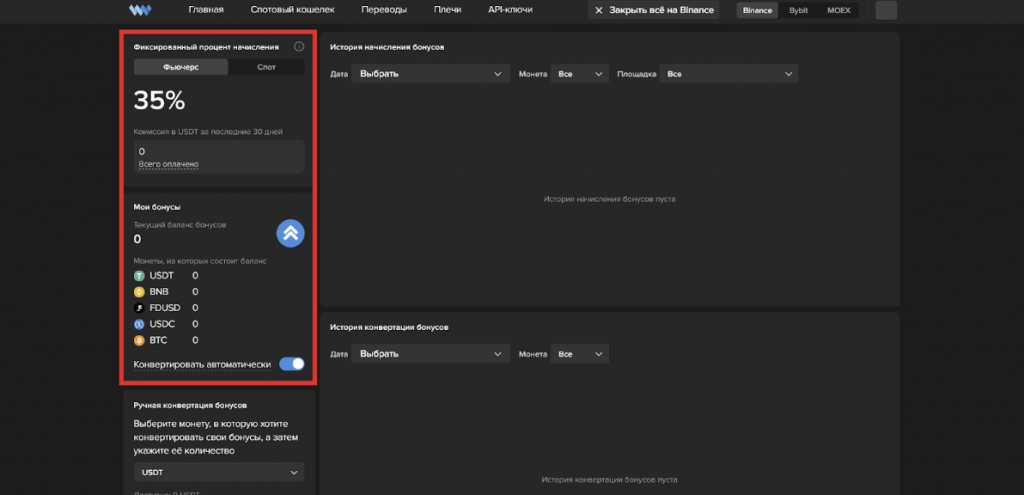The height and width of the screenshot is (495, 1024).
Task: Expand the Площадка filter dropdown
Action: pos(729,74)
